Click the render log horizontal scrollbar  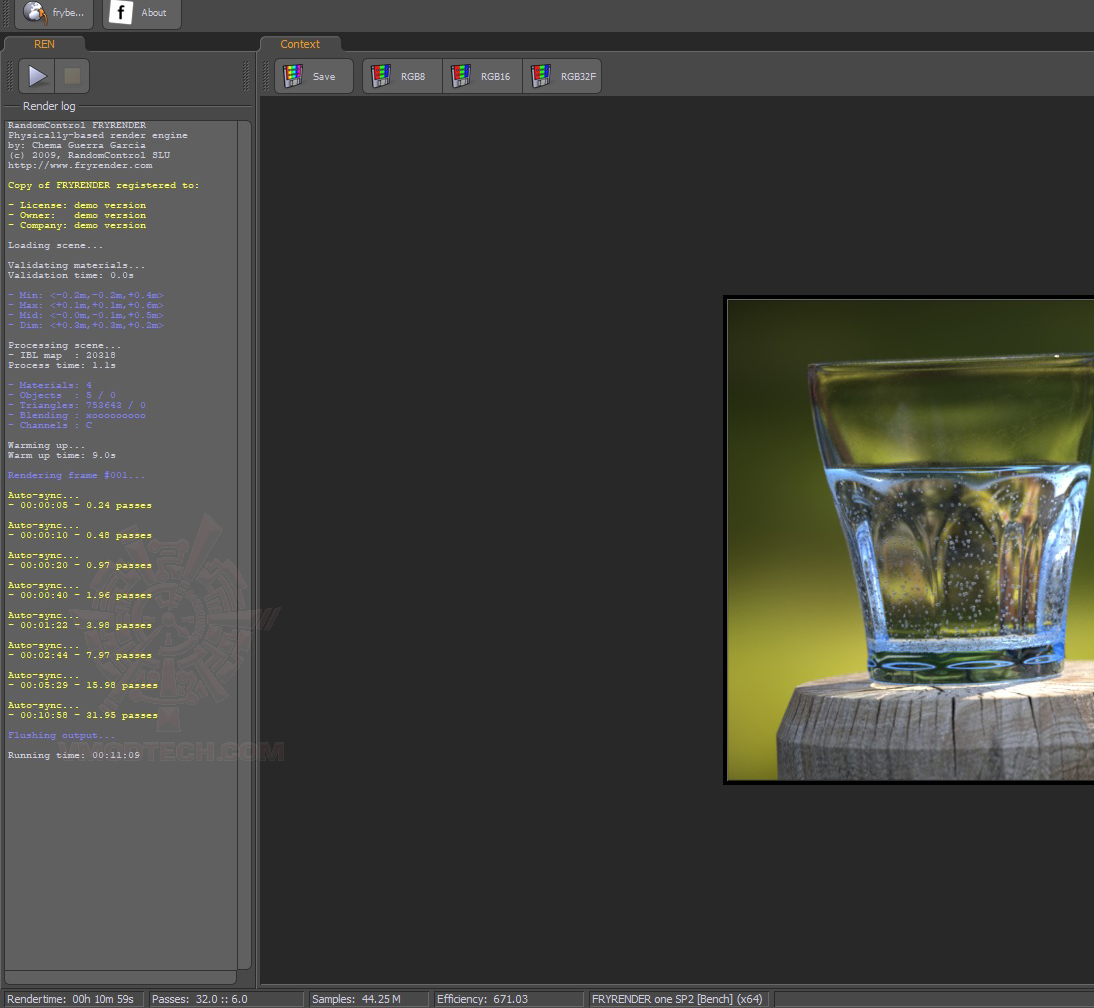(x=121, y=977)
